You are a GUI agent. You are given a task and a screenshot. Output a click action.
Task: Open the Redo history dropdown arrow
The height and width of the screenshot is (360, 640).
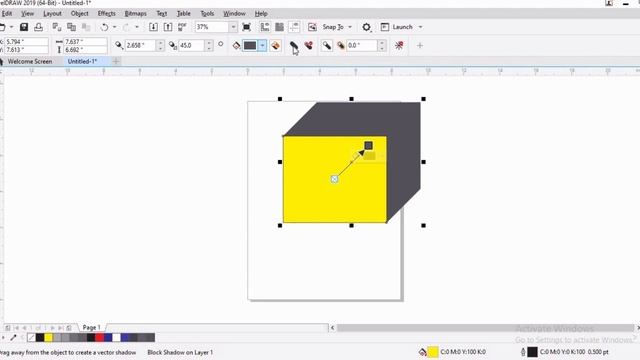137,27
